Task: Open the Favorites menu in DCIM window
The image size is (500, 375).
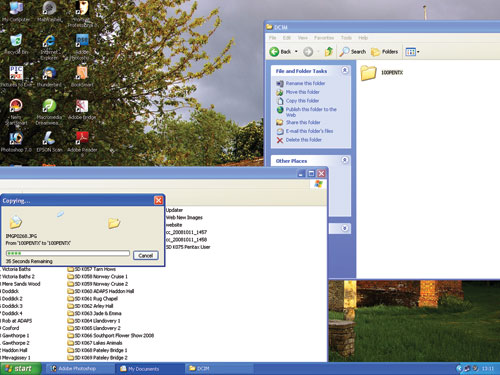Action: coord(324,38)
